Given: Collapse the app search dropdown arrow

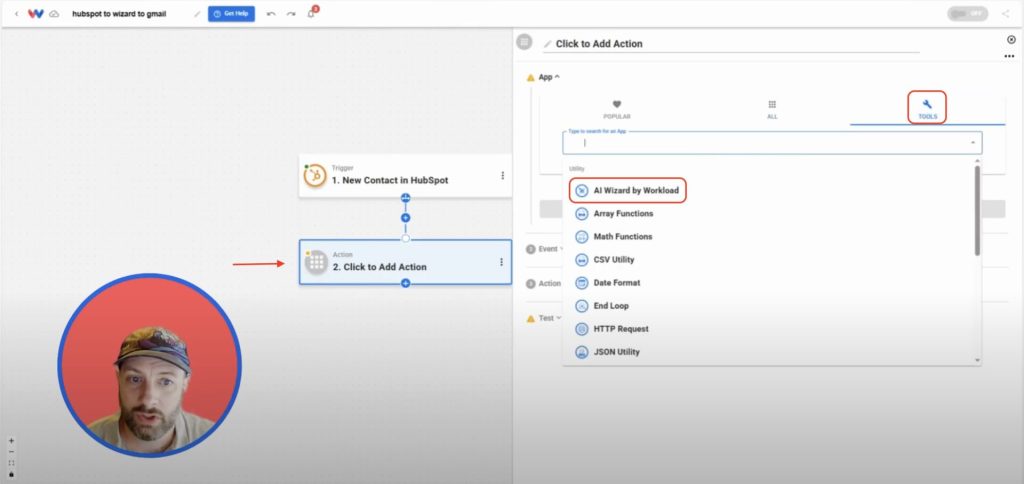Looking at the screenshot, I should (x=972, y=142).
